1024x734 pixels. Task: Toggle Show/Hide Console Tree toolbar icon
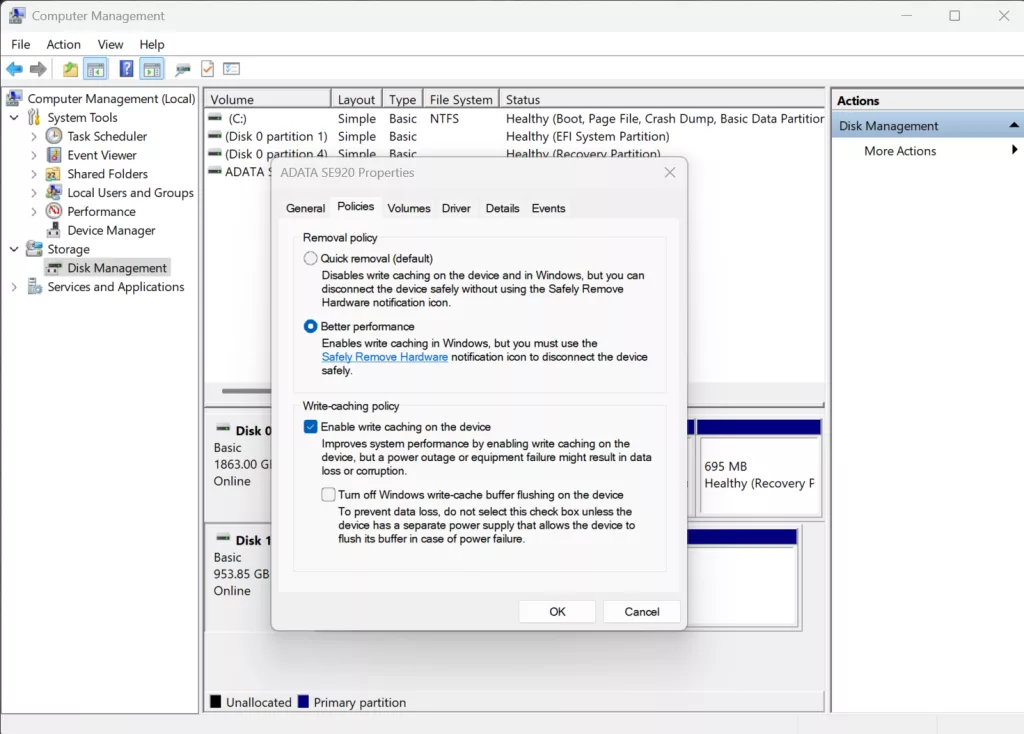(x=96, y=69)
